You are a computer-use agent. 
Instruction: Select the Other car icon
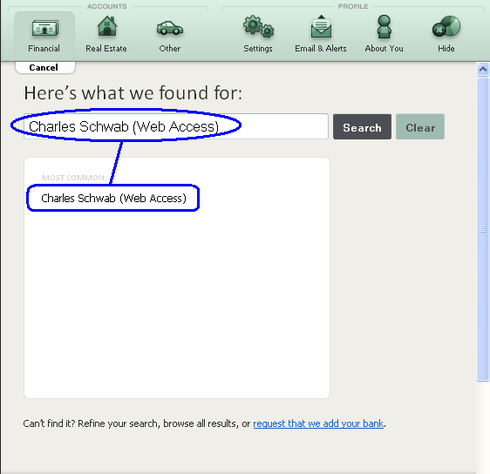point(170,28)
